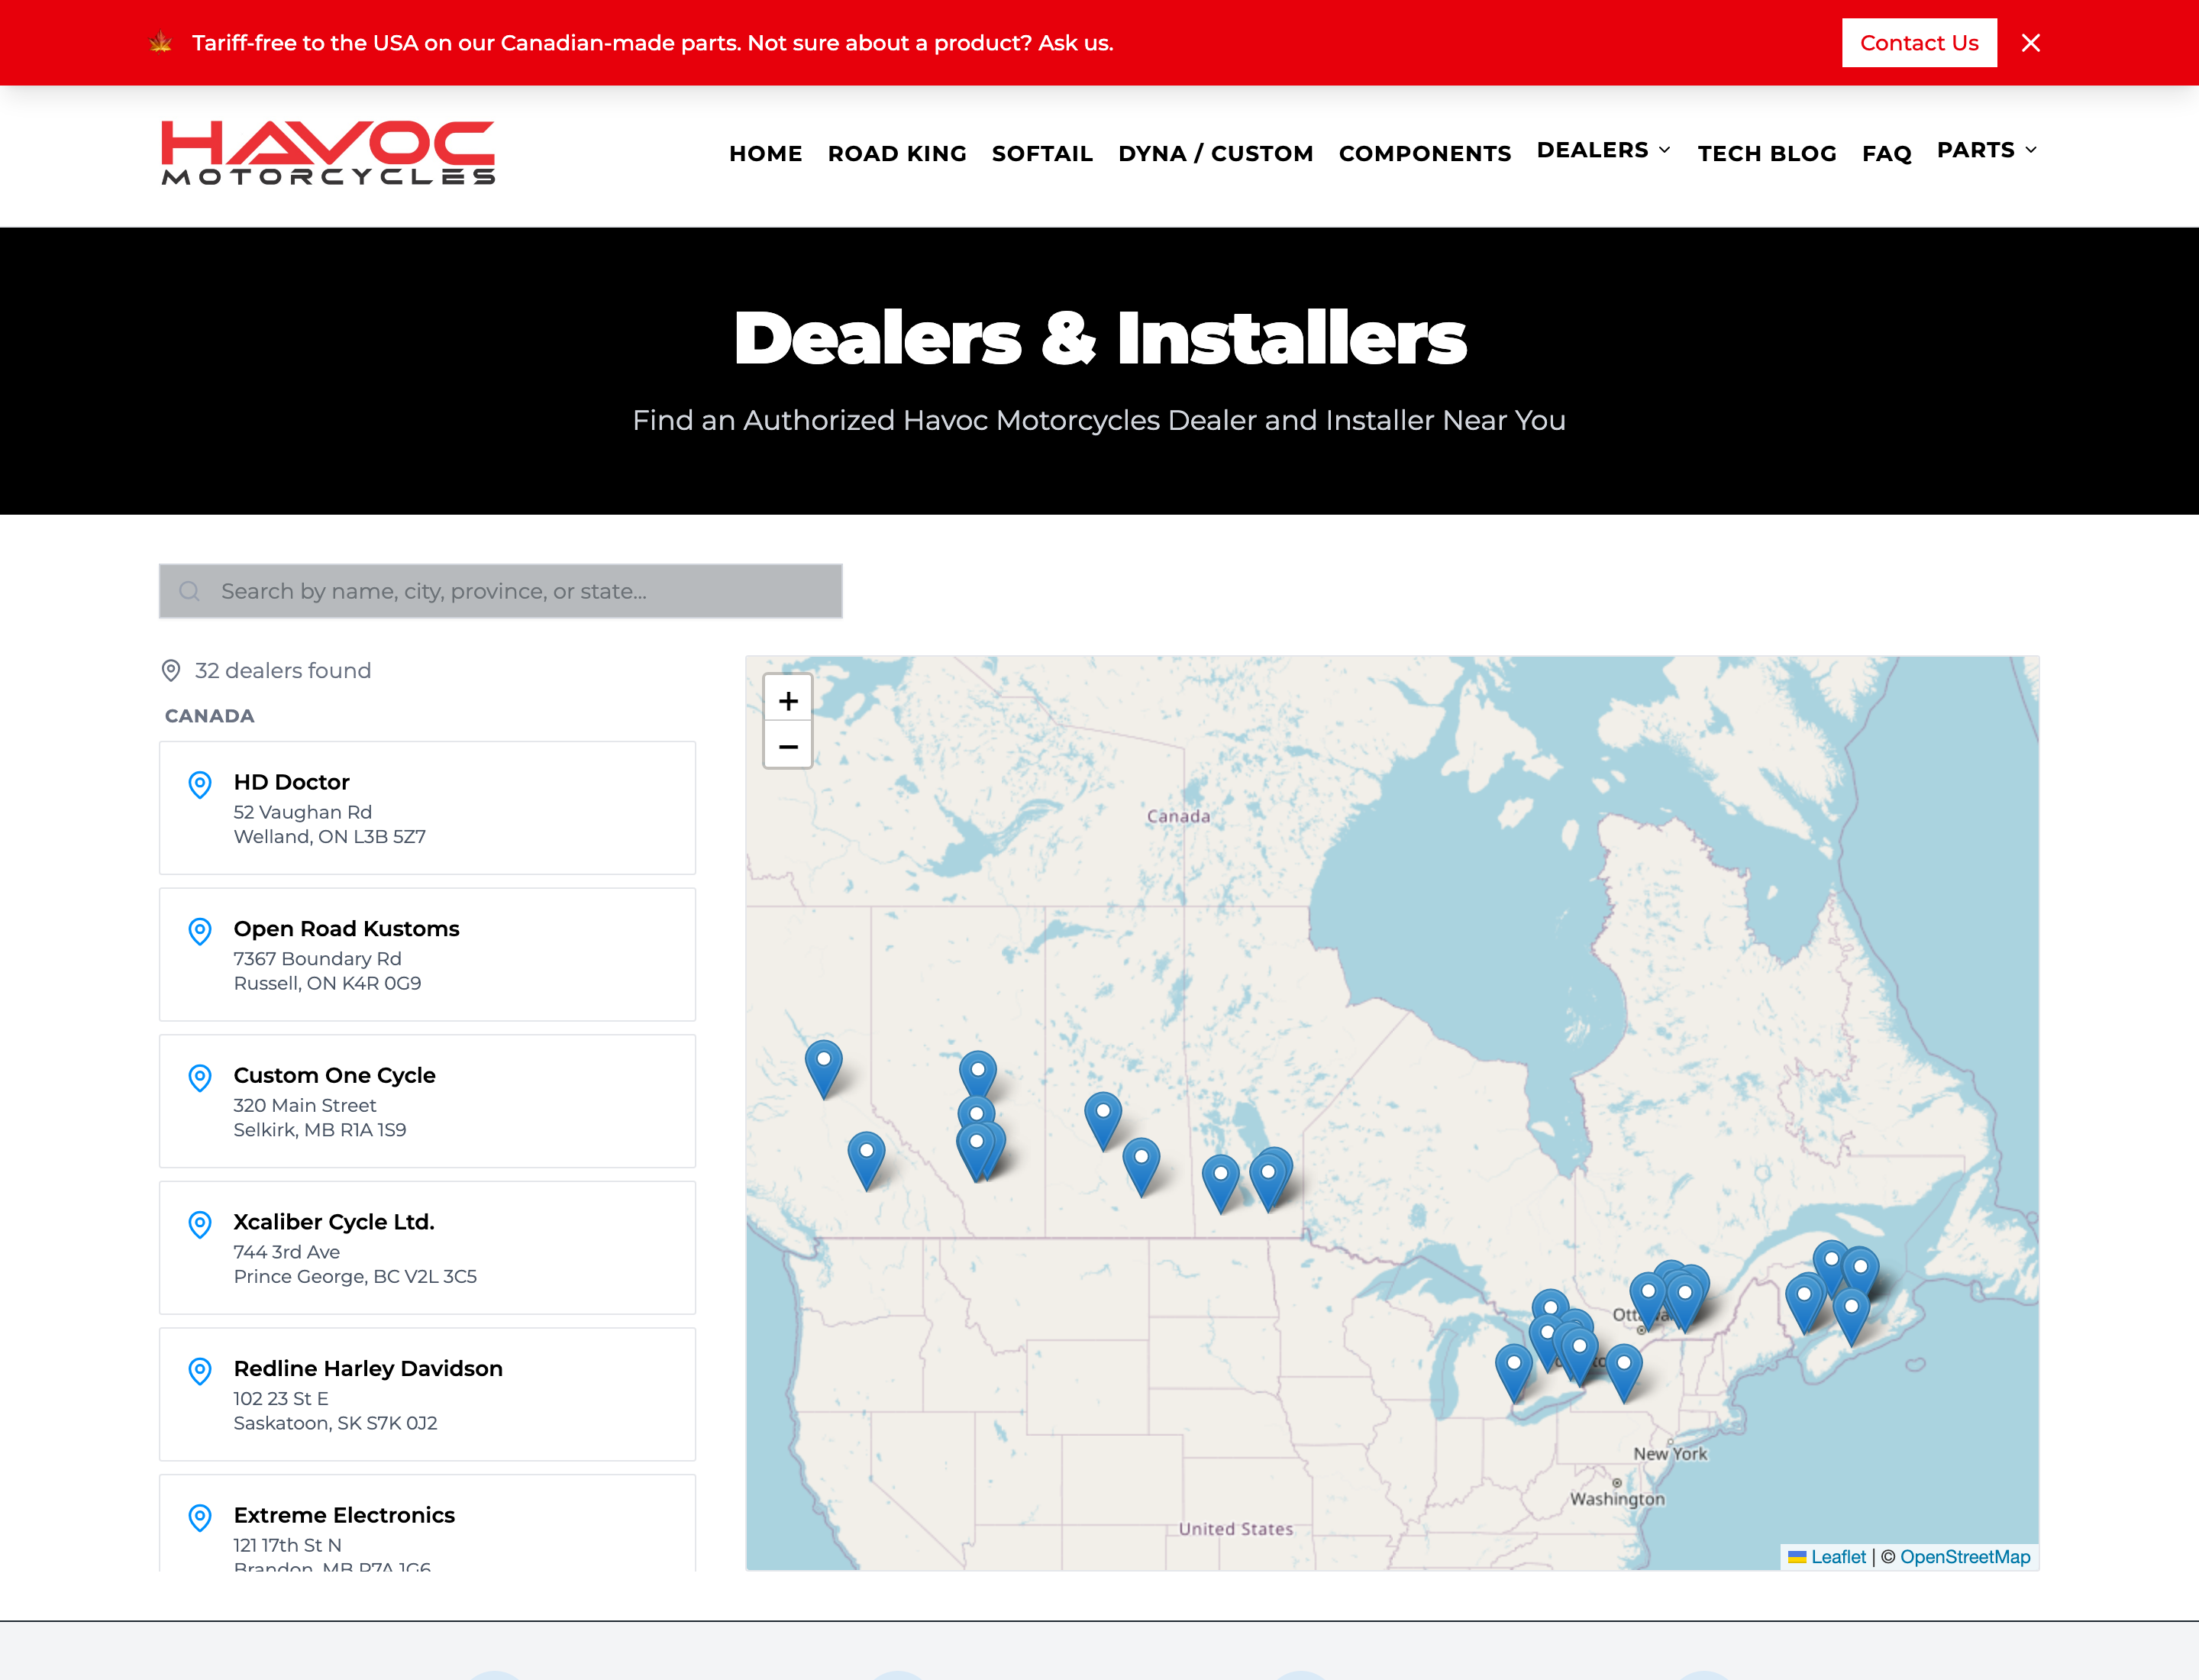Click location pin icon for Custom One Cycle
Image resolution: width=2199 pixels, height=1680 pixels.
click(200, 1077)
